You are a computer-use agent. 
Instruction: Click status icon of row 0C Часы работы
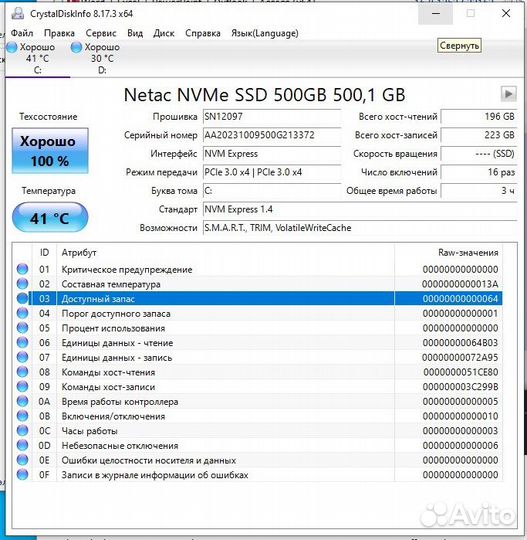coord(22,431)
